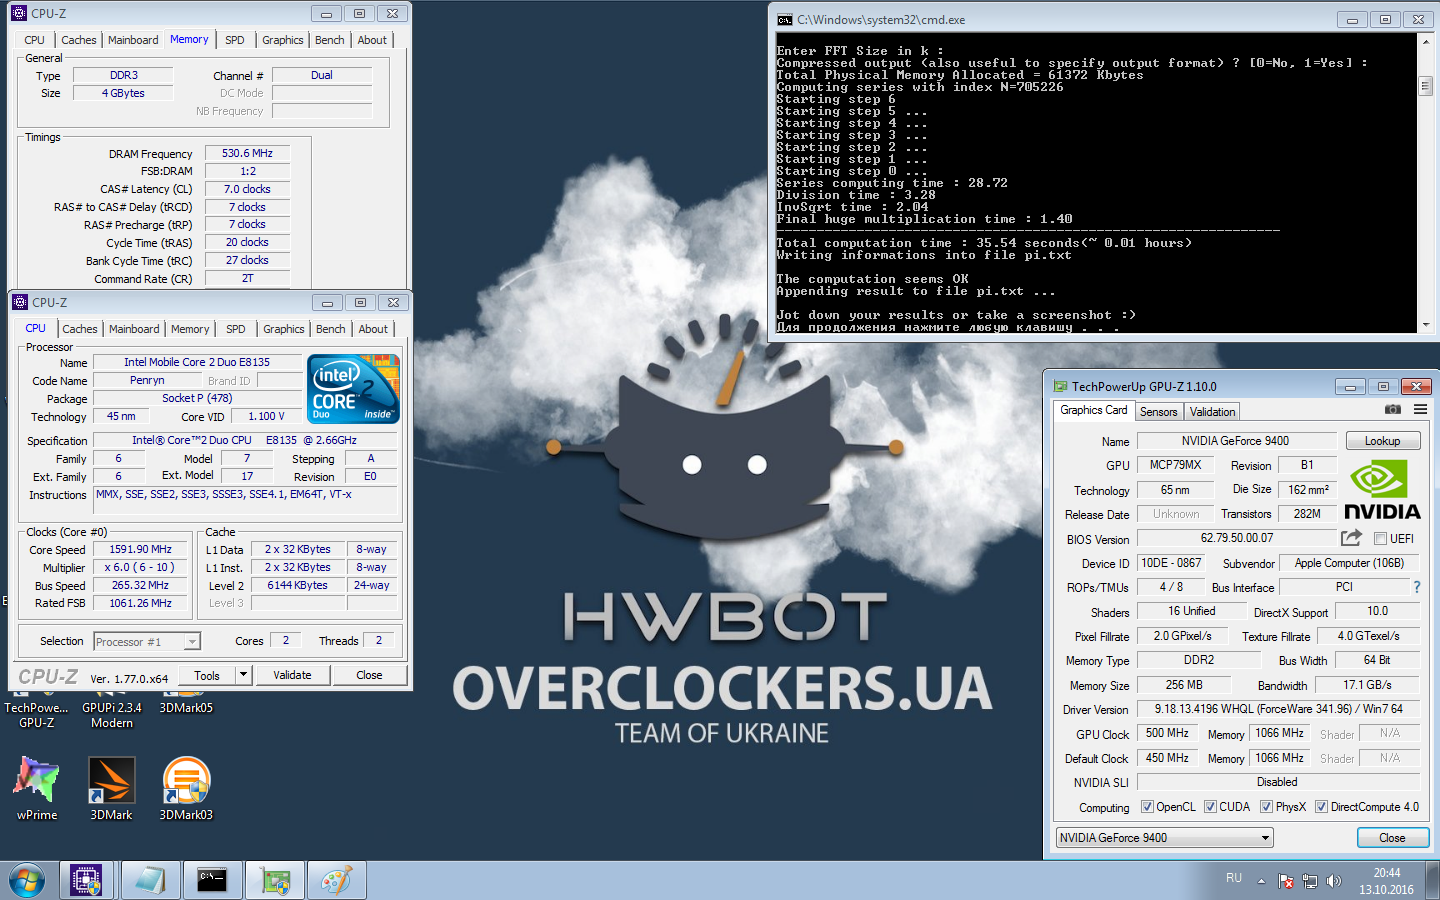The height and width of the screenshot is (900, 1440).
Task: Click the CAS# Latency value 7.0 clocks
Action: (x=247, y=189)
